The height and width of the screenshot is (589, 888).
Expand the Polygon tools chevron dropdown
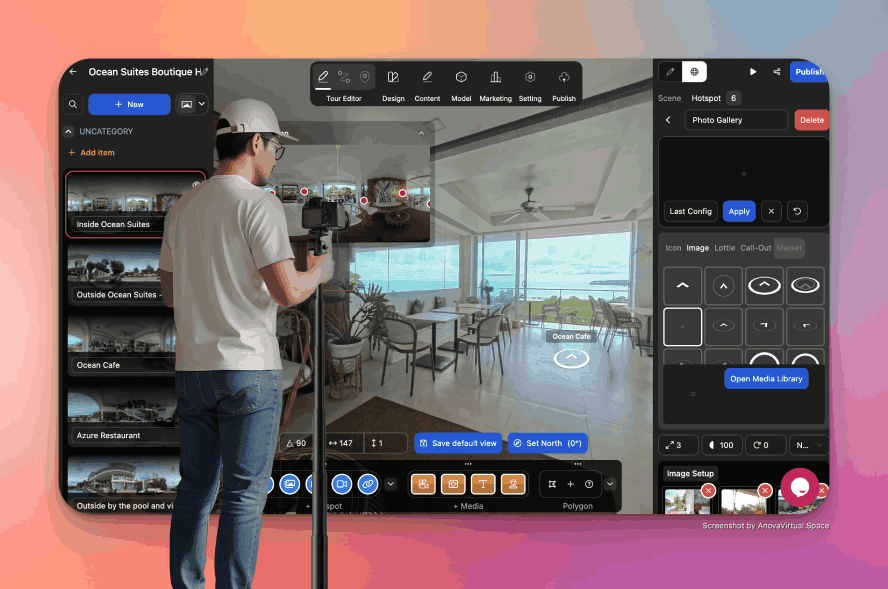coord(610,484)
